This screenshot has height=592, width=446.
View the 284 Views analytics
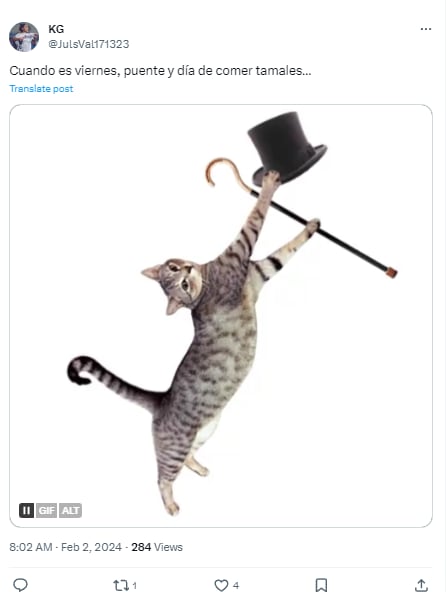tap(157, 547)
